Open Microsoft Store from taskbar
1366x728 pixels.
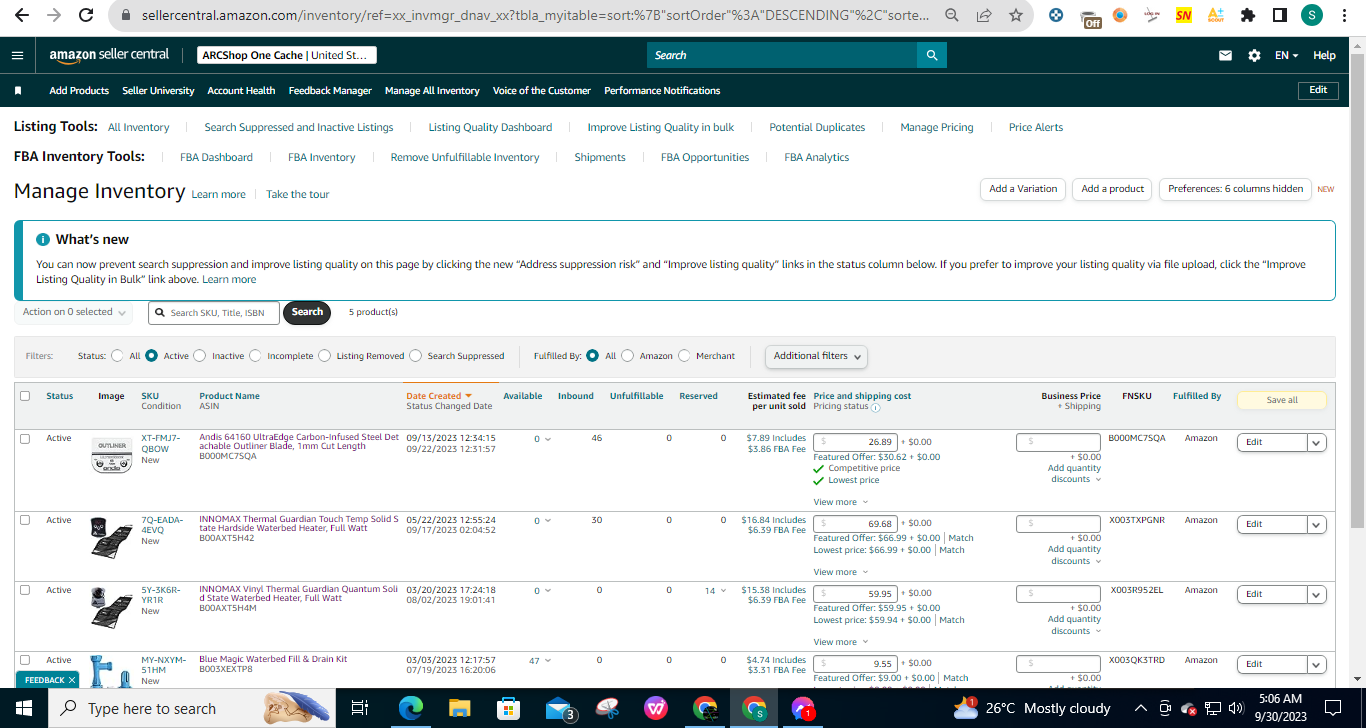(508, 708)
